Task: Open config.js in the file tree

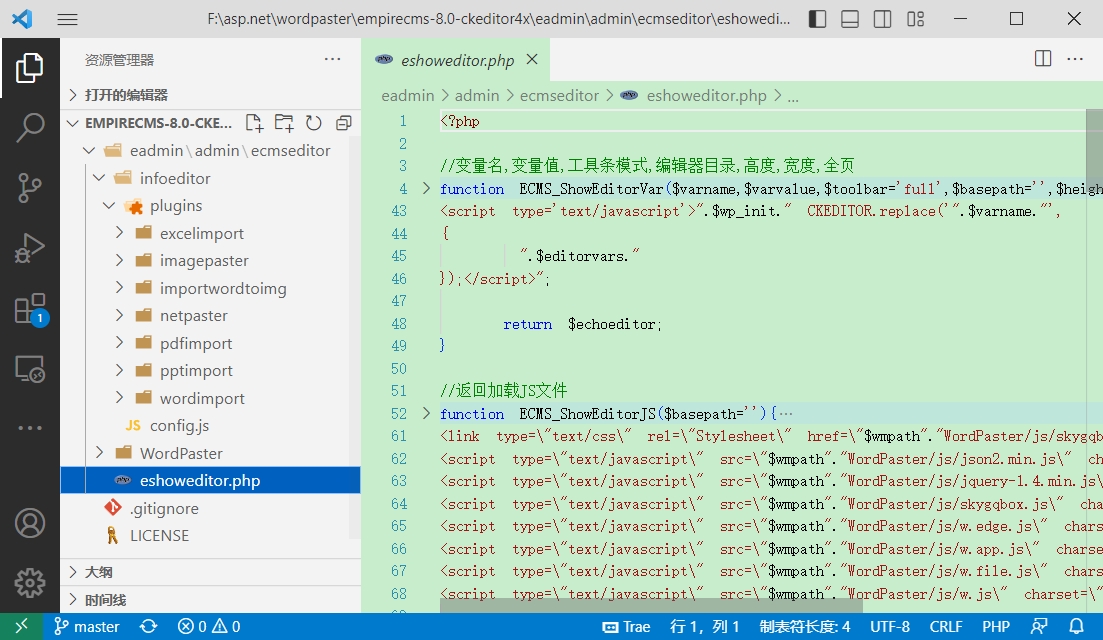Action: (179, 425)
